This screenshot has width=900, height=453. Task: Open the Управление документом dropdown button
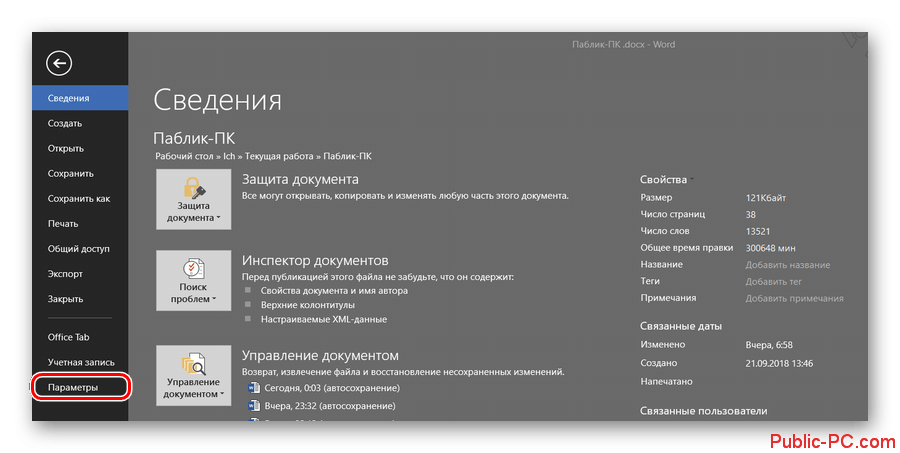point(193,376)
